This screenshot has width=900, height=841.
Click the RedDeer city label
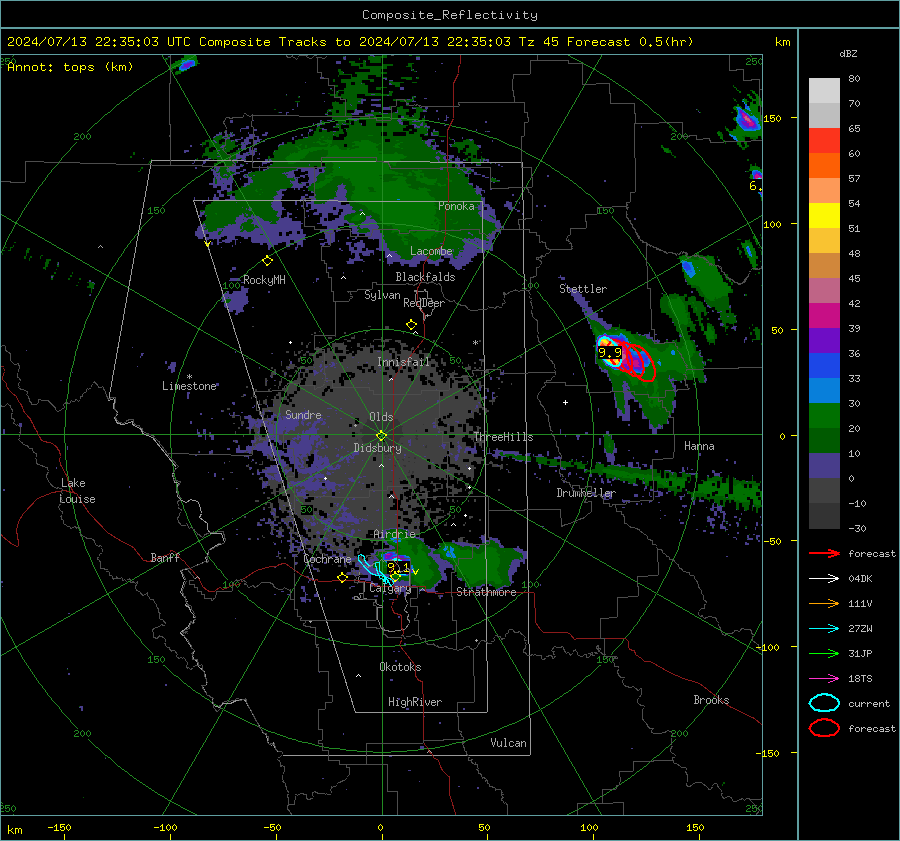point(424,303)
